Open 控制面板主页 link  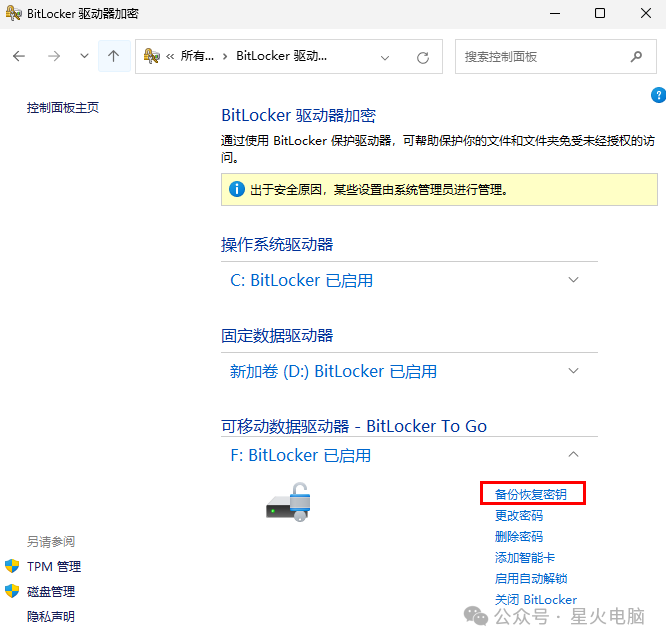(63, 107)
